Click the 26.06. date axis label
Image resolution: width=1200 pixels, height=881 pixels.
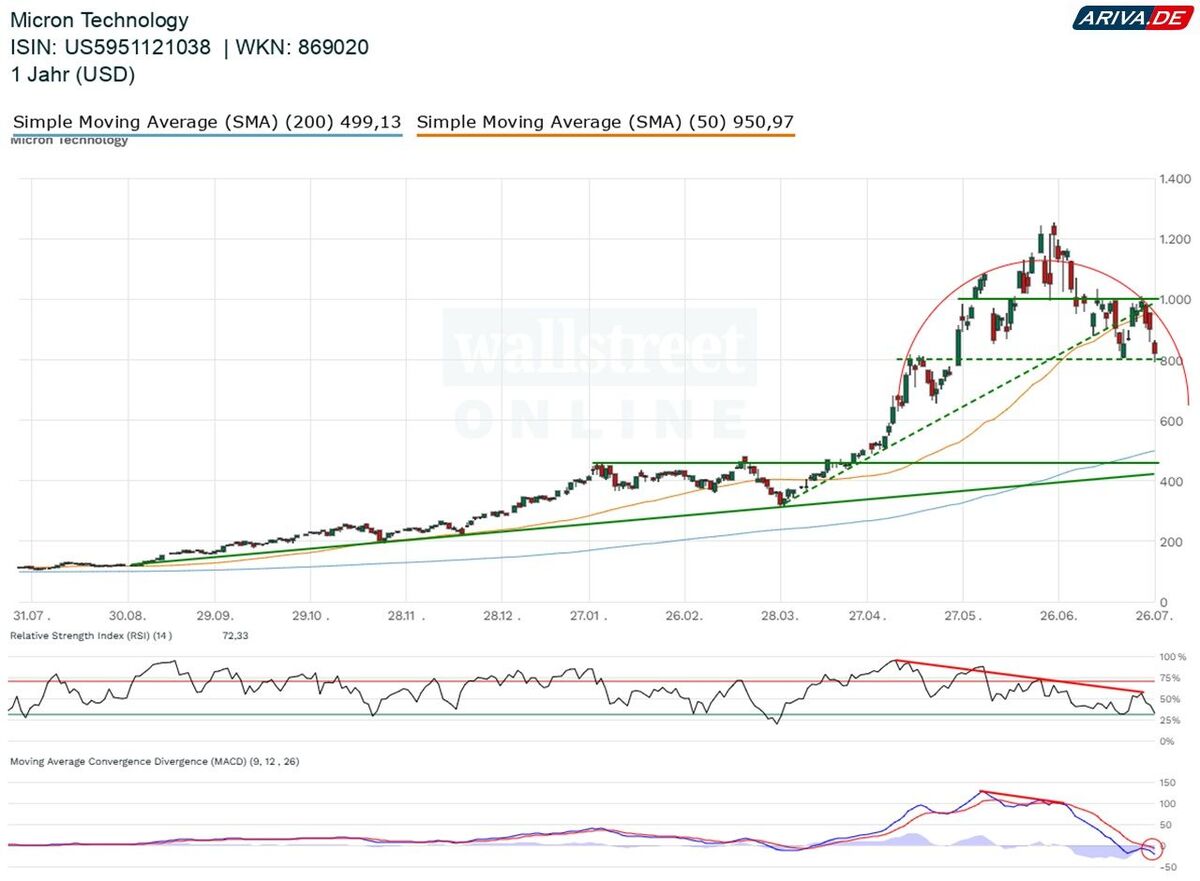1058,616
